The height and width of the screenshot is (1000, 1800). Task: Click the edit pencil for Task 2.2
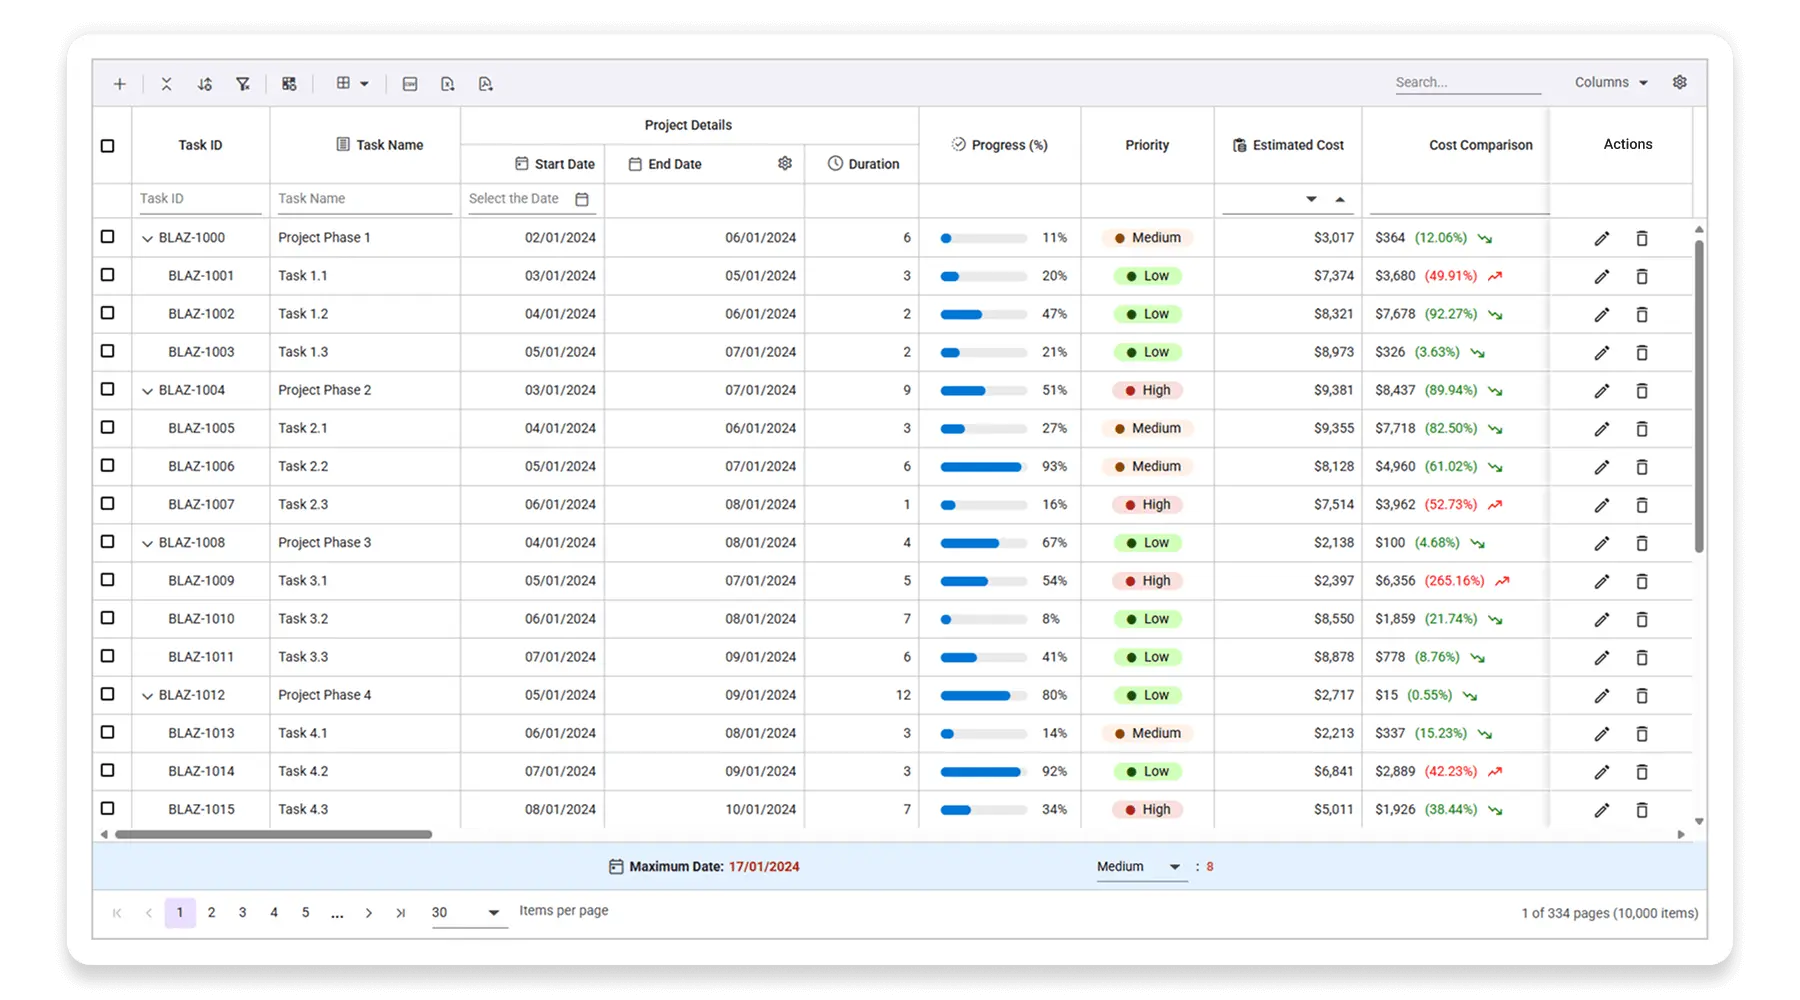pyautogui.click(x=1602, y=466)
